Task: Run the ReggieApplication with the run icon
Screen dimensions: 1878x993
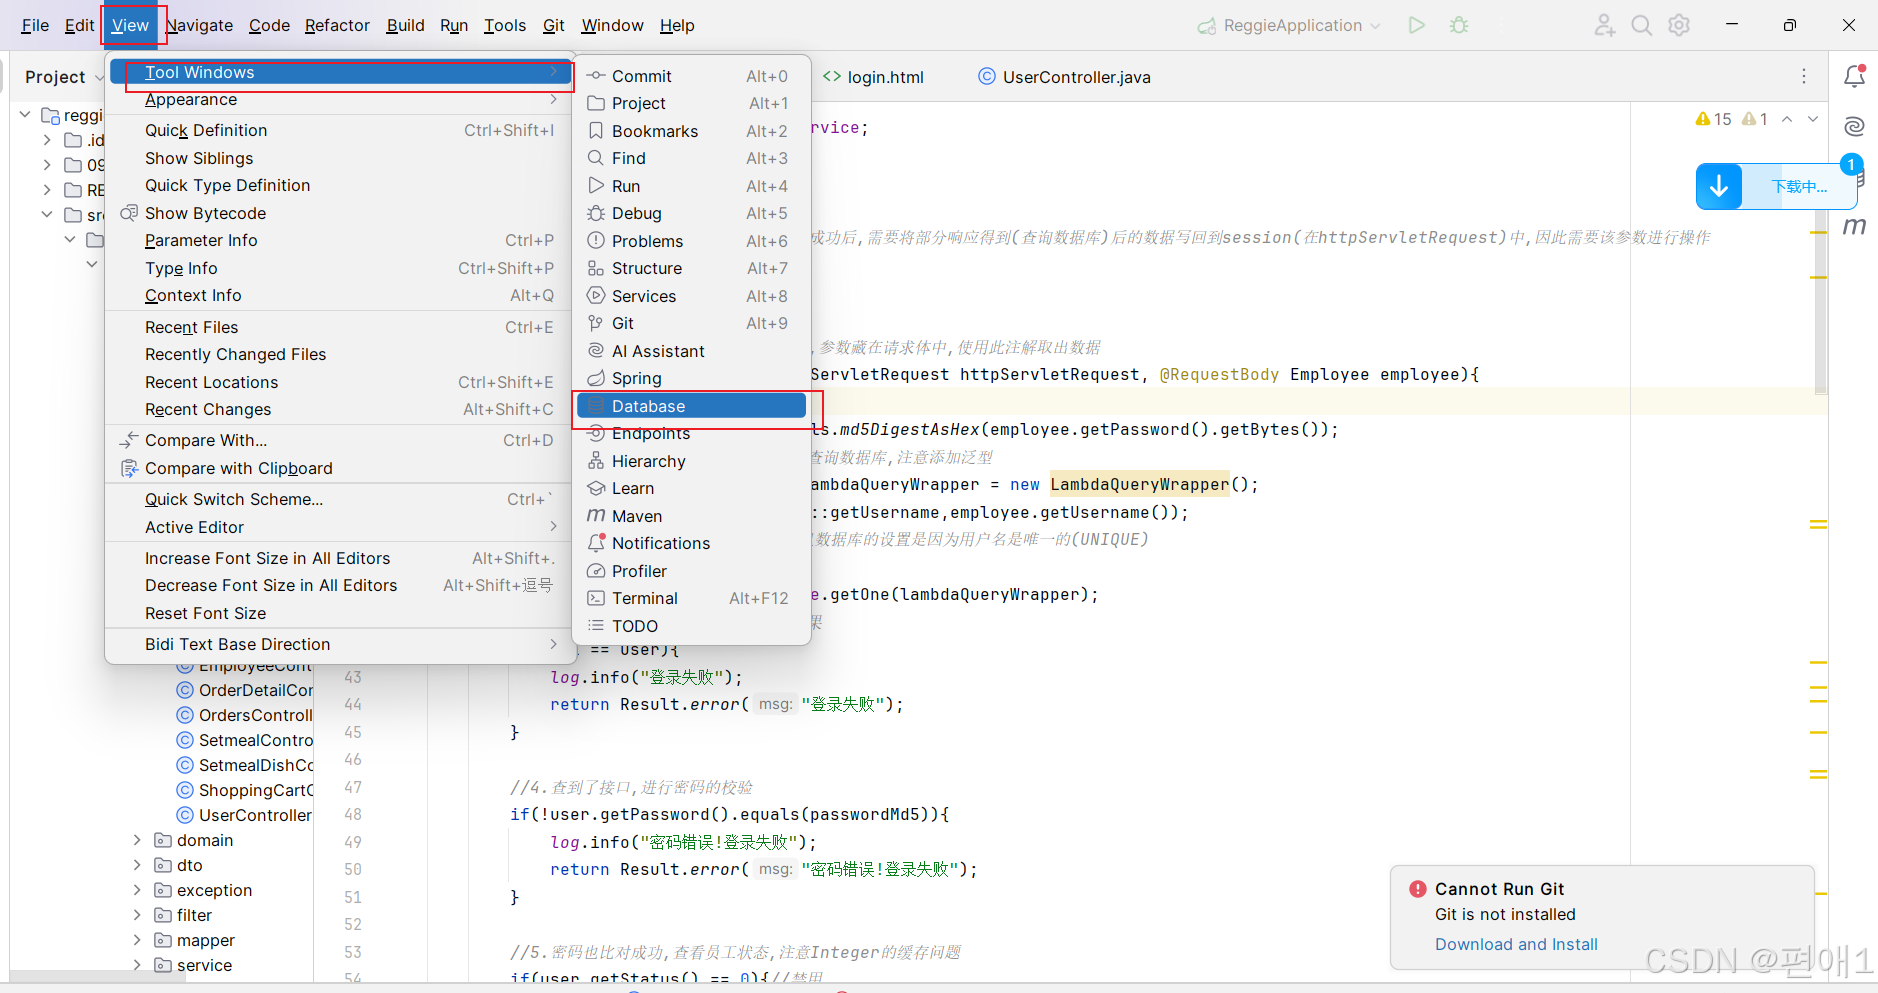Action: click(1417, 25)
